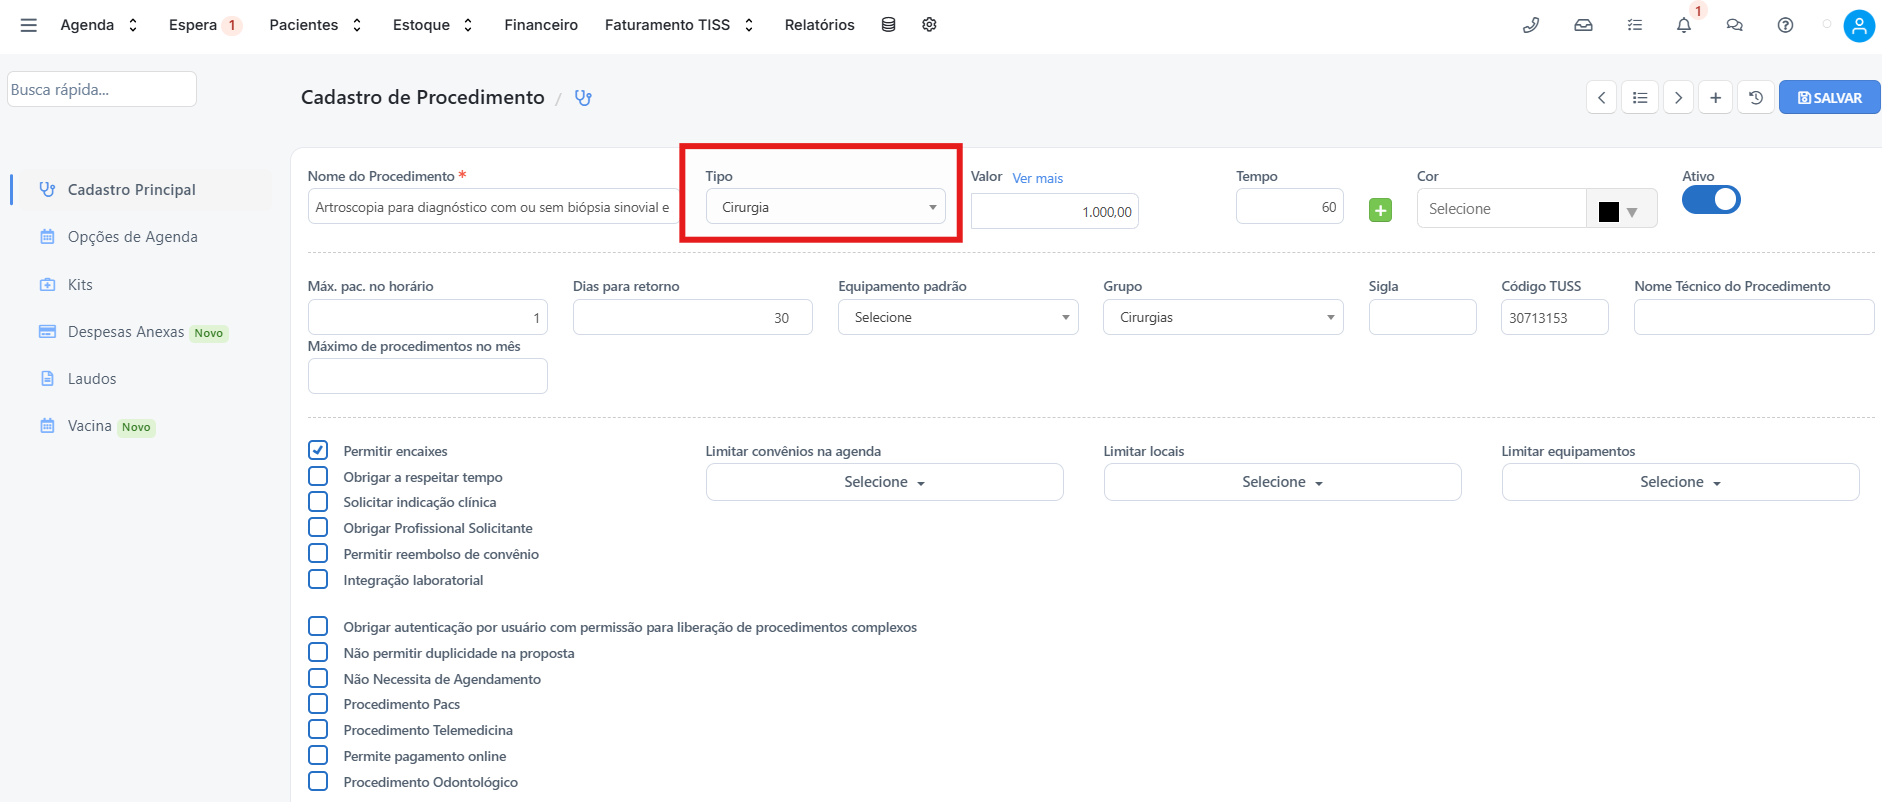Expand the Limitar equipamentos selector

(x=1680, y=482)
